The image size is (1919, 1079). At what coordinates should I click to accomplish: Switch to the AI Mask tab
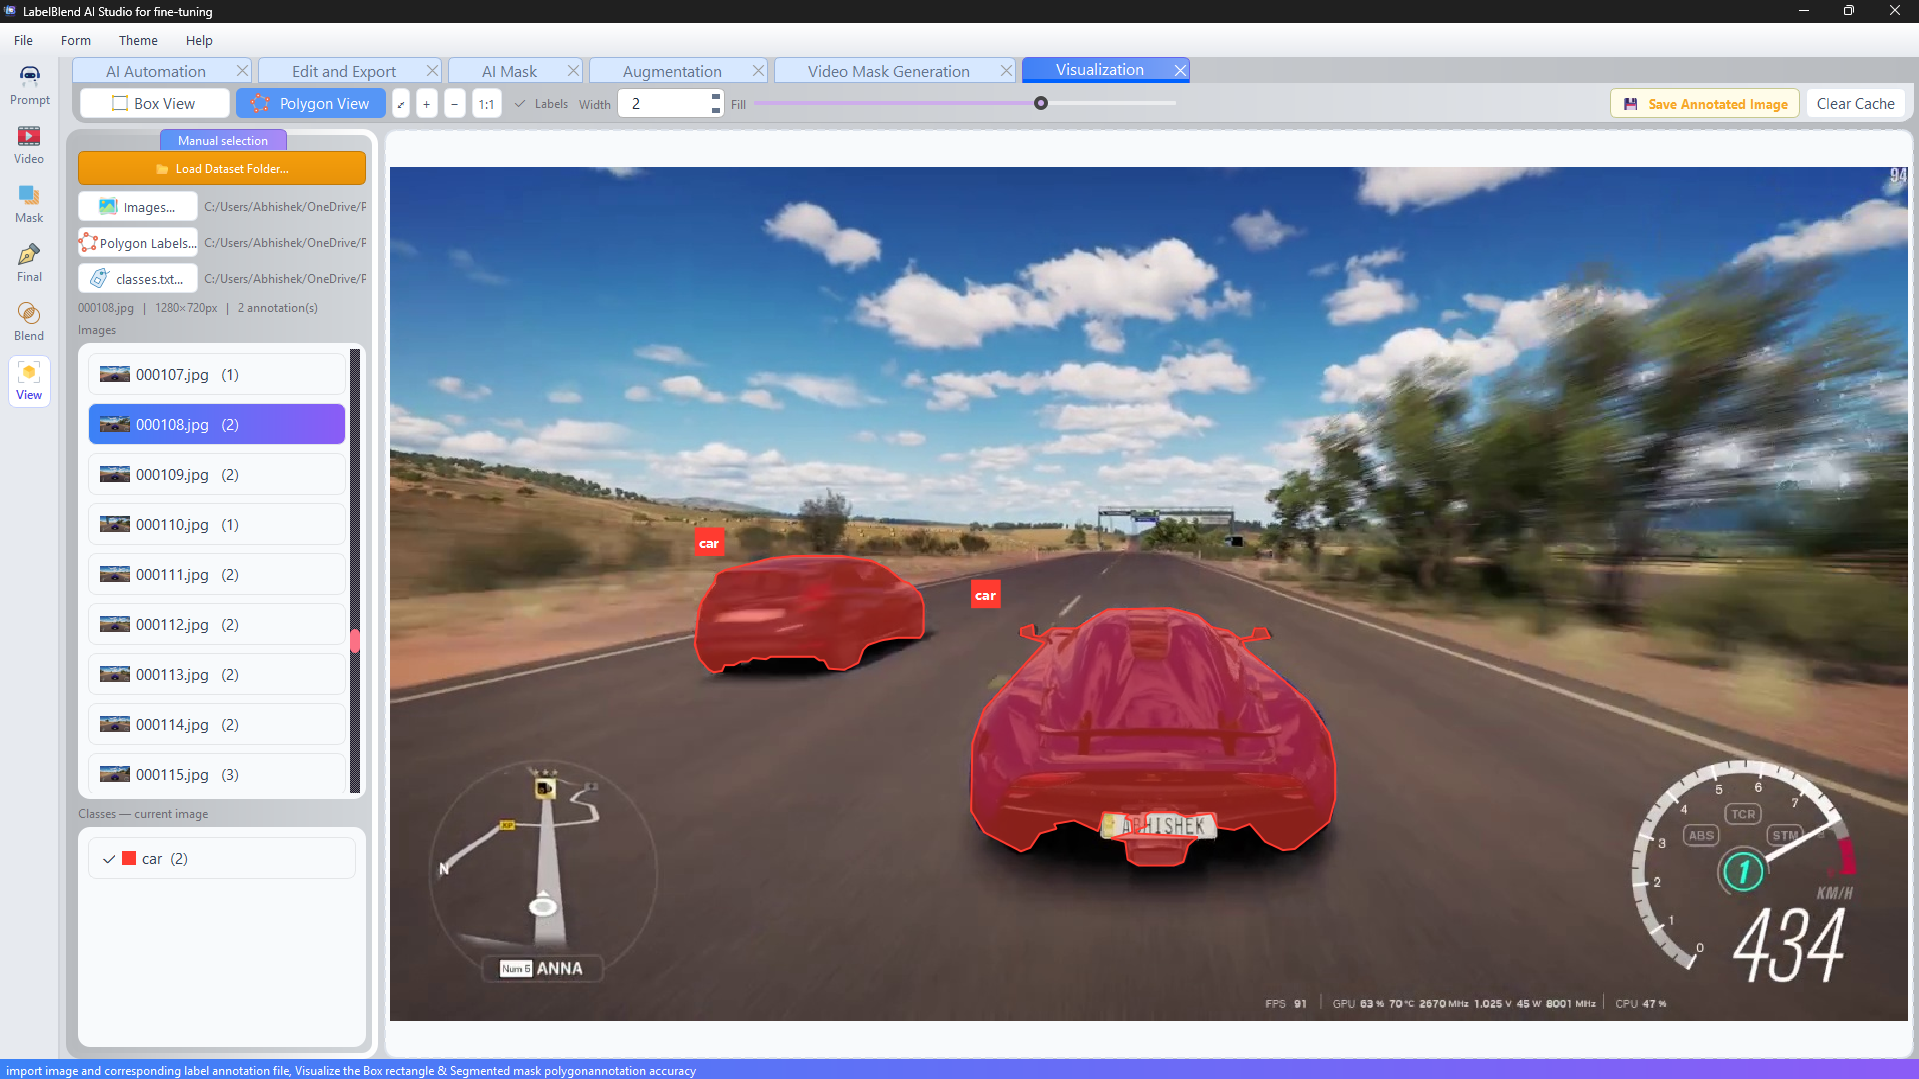coord(509,71)
